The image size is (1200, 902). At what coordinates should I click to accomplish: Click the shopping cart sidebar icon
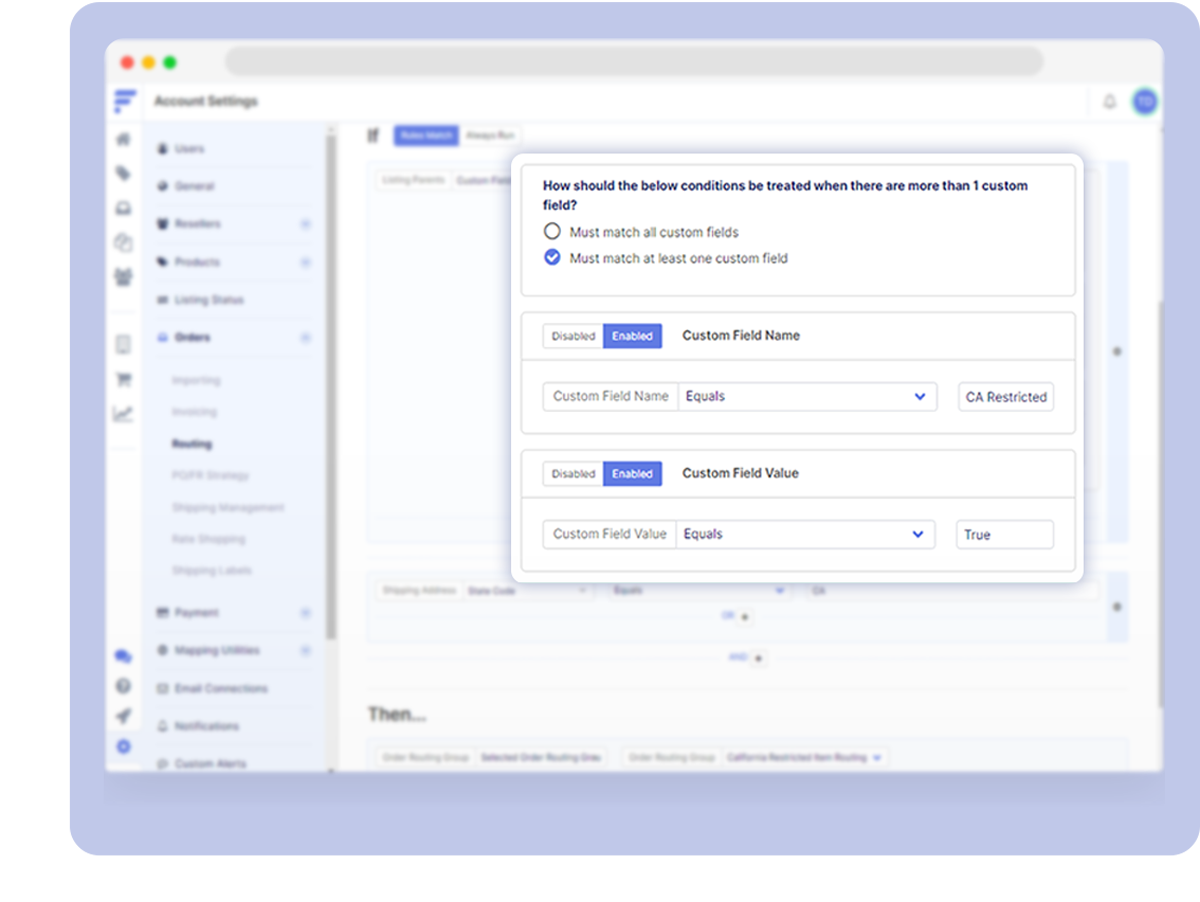(123, 380)
